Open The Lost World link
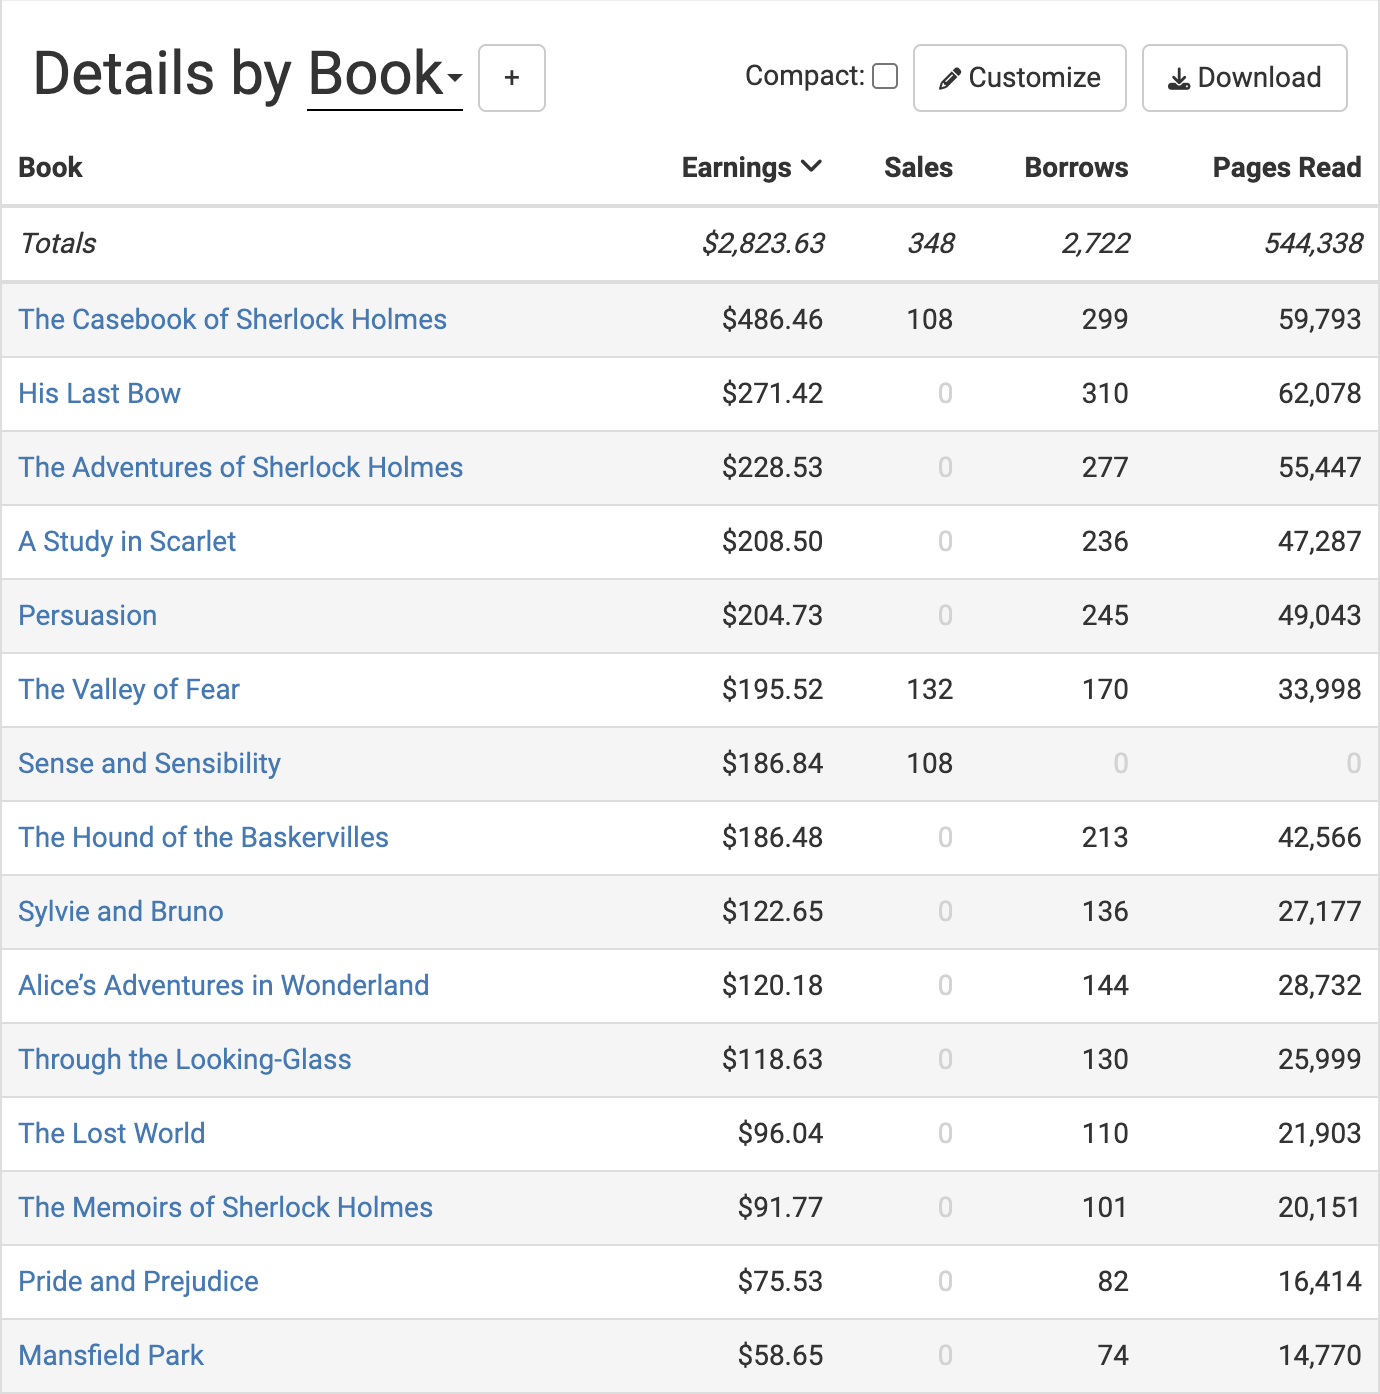Screen dimensions: 1380x1394 112,1133
